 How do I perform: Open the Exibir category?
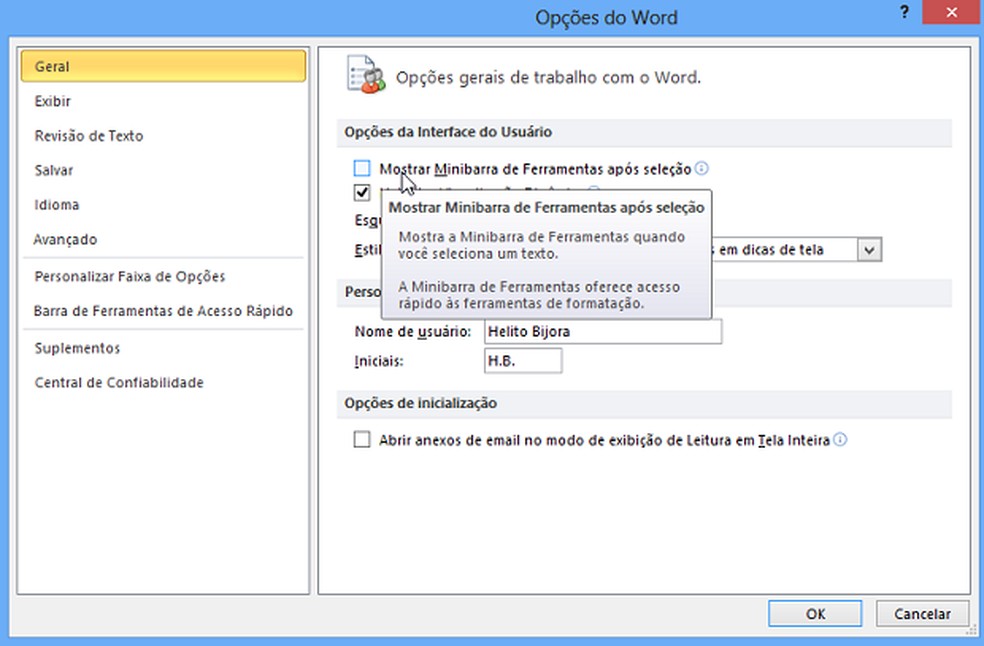[53, 101]
